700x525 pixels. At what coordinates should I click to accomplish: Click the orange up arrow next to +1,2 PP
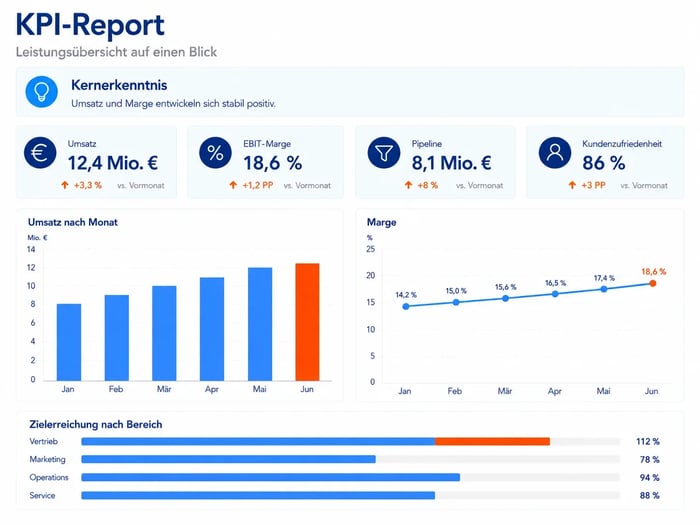[x=233, y=185]
